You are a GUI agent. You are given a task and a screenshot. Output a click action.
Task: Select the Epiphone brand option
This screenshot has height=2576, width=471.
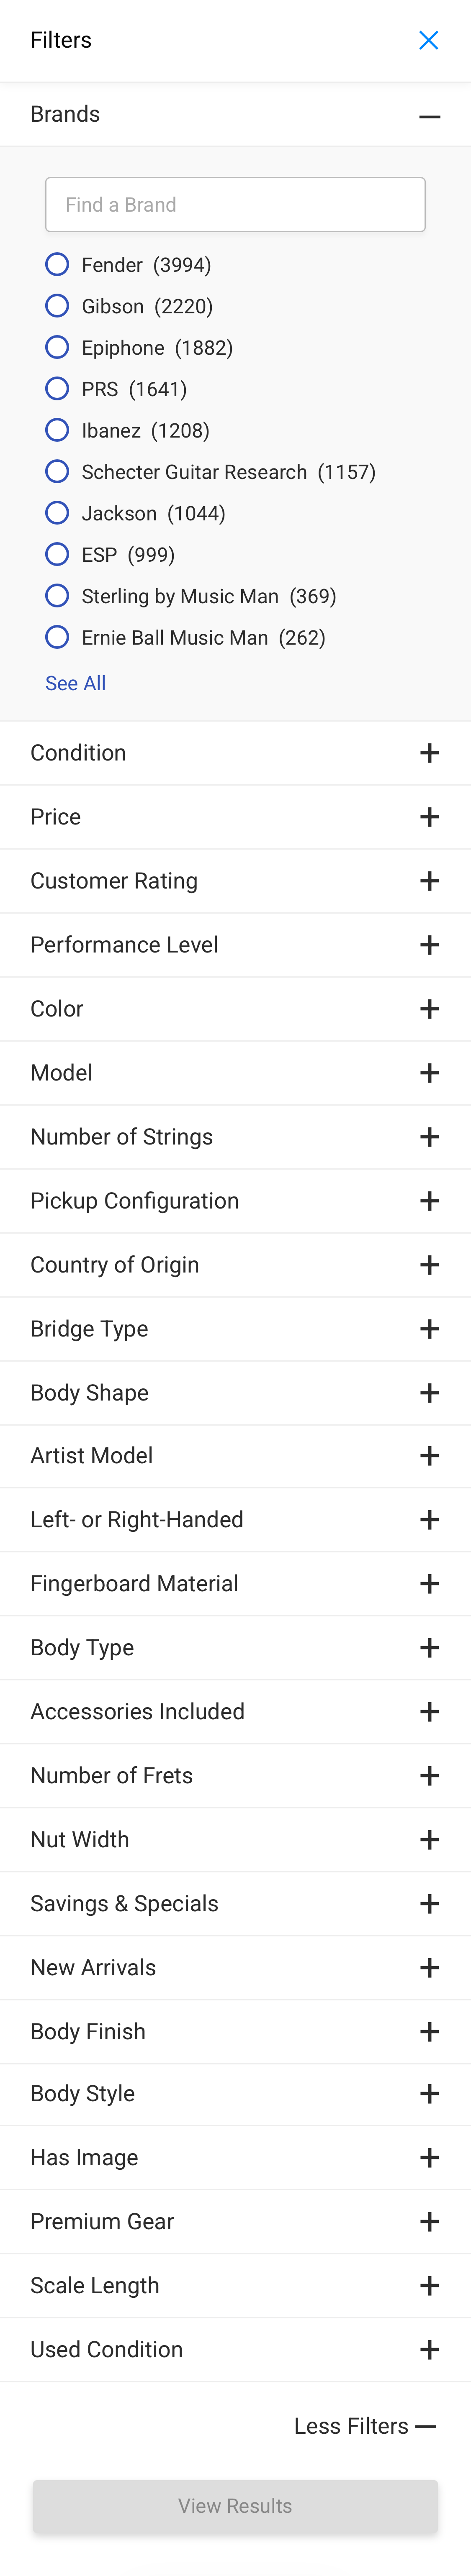pos(56,347)
